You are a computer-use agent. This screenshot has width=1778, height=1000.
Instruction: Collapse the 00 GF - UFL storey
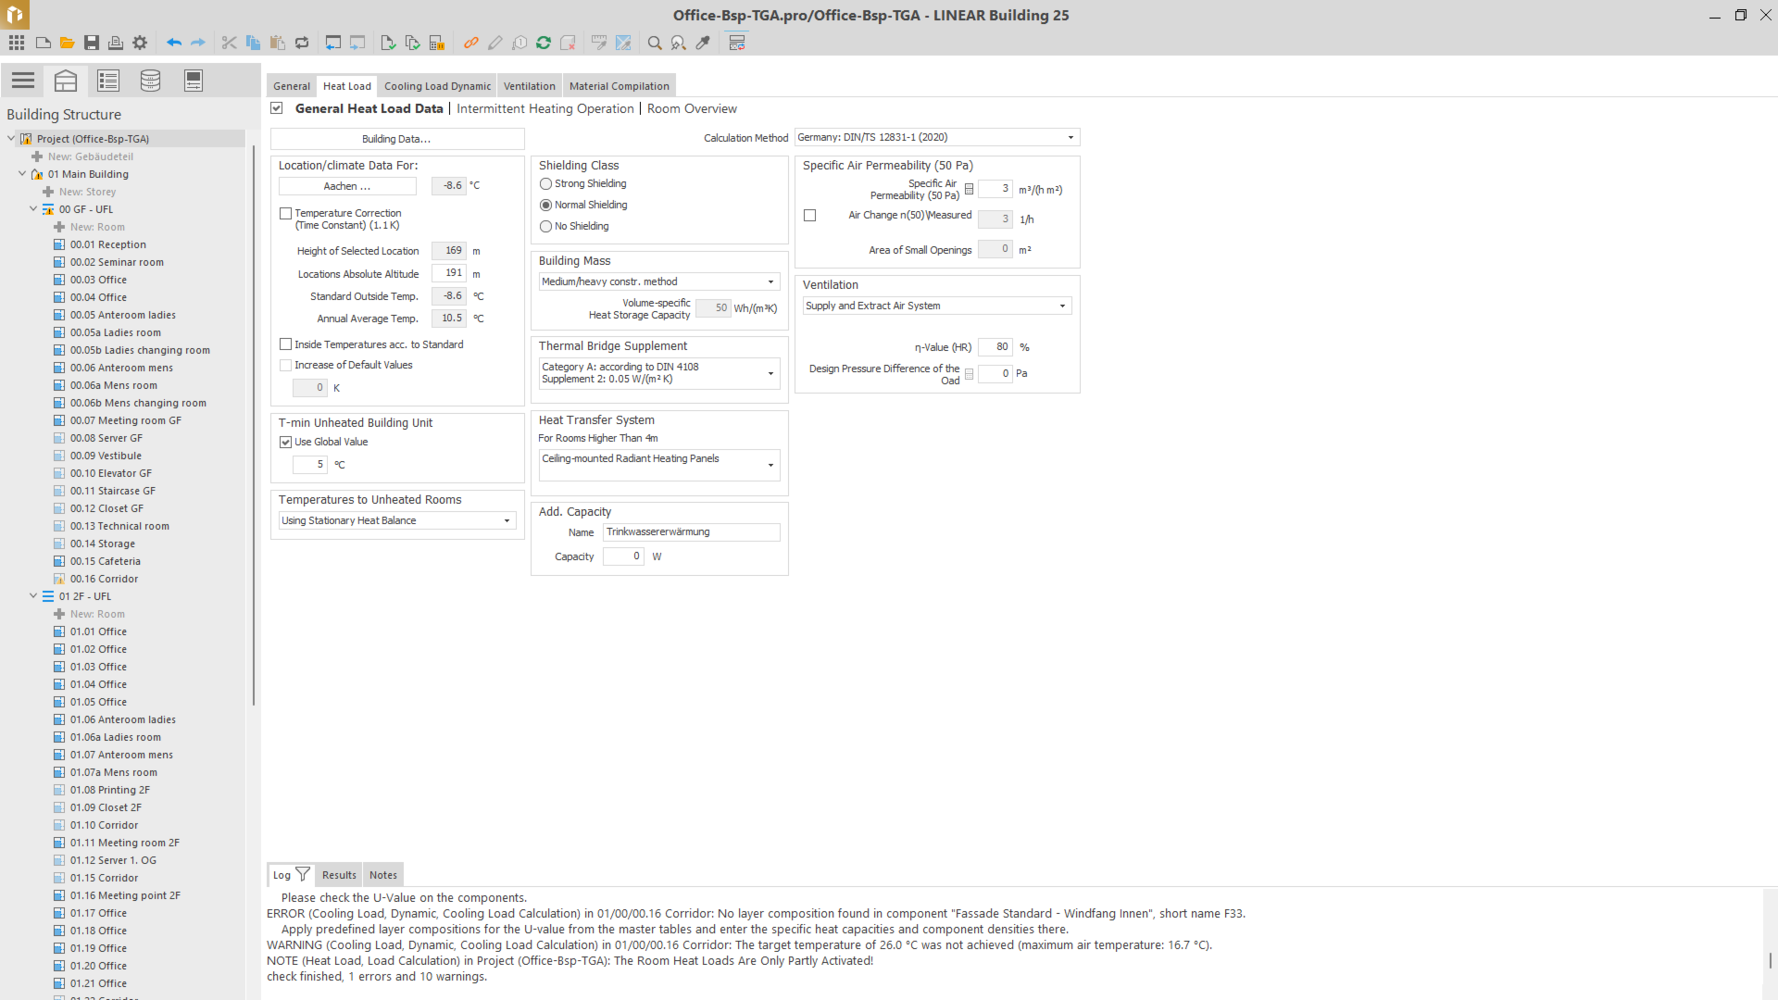pyautogui.click(x=34, y=209)
